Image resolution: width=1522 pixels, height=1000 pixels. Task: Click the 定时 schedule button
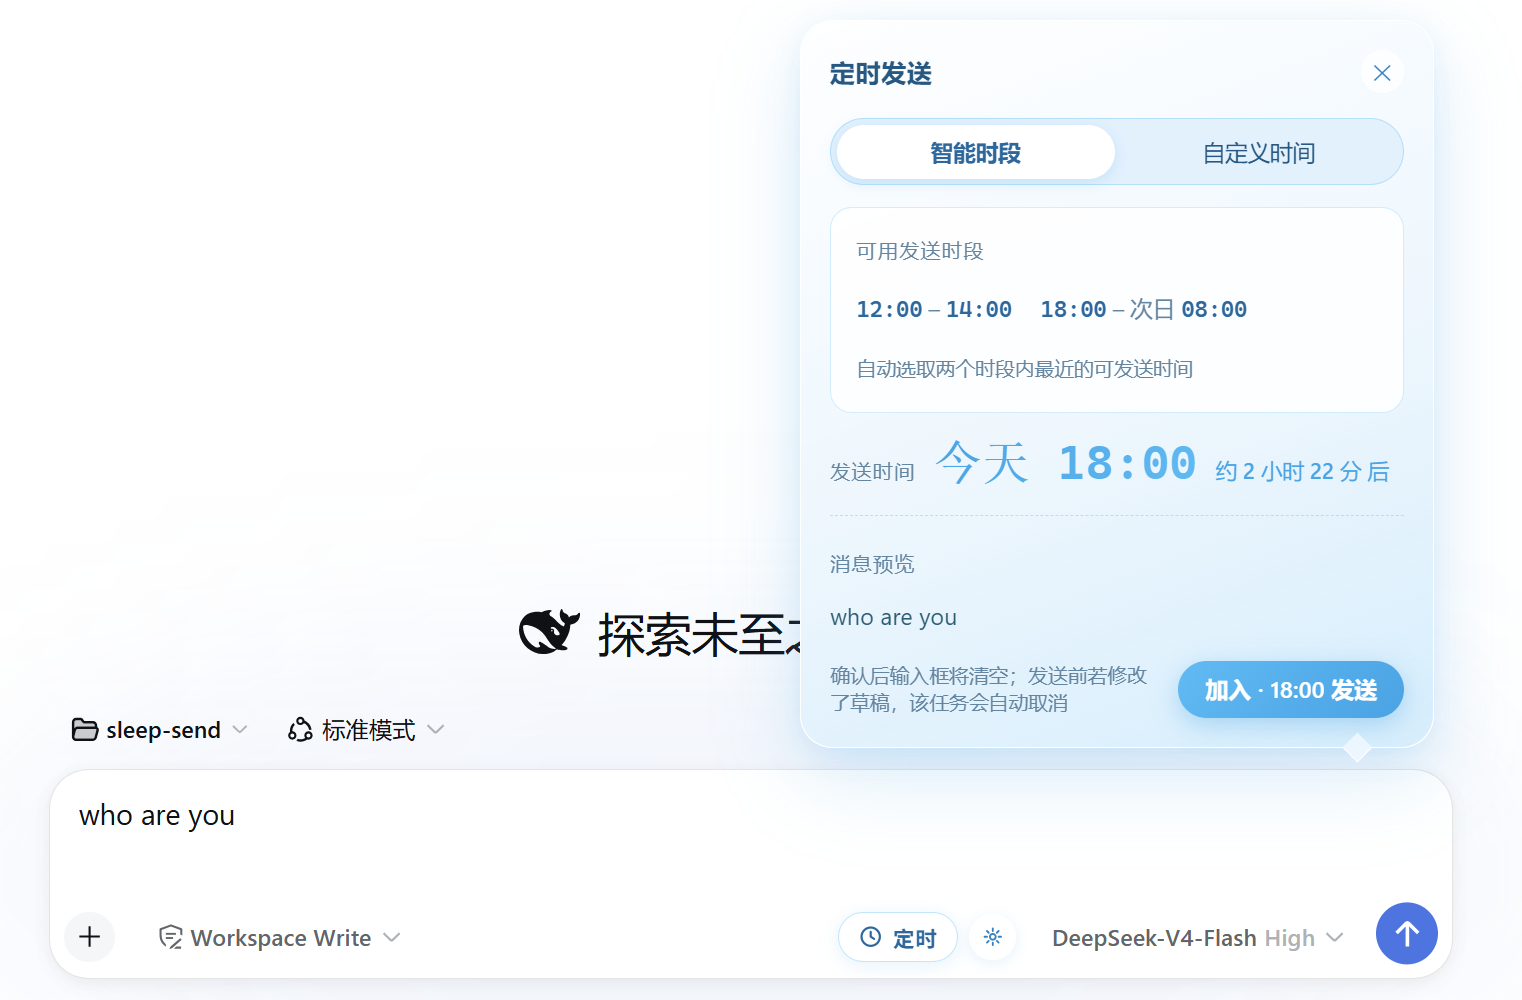(897, 938)
